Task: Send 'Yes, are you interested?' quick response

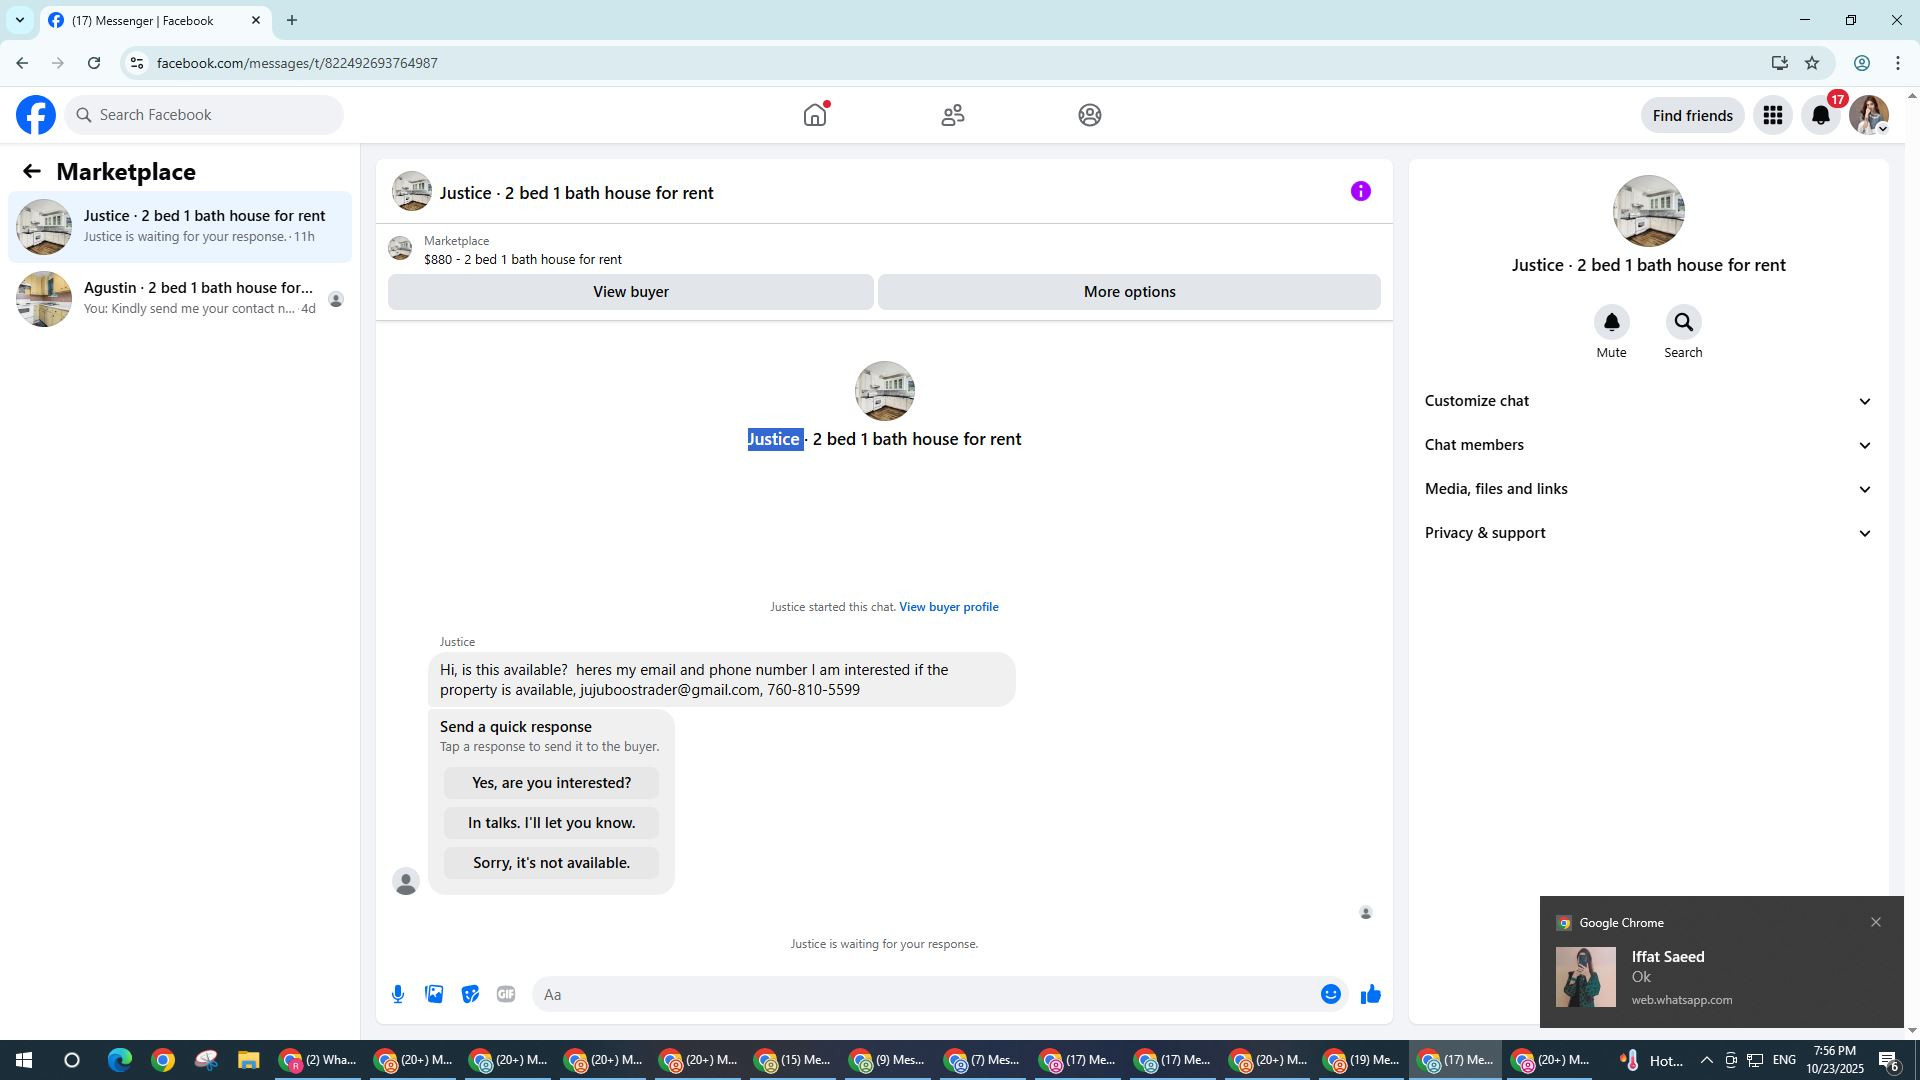Action: [551, 783]
